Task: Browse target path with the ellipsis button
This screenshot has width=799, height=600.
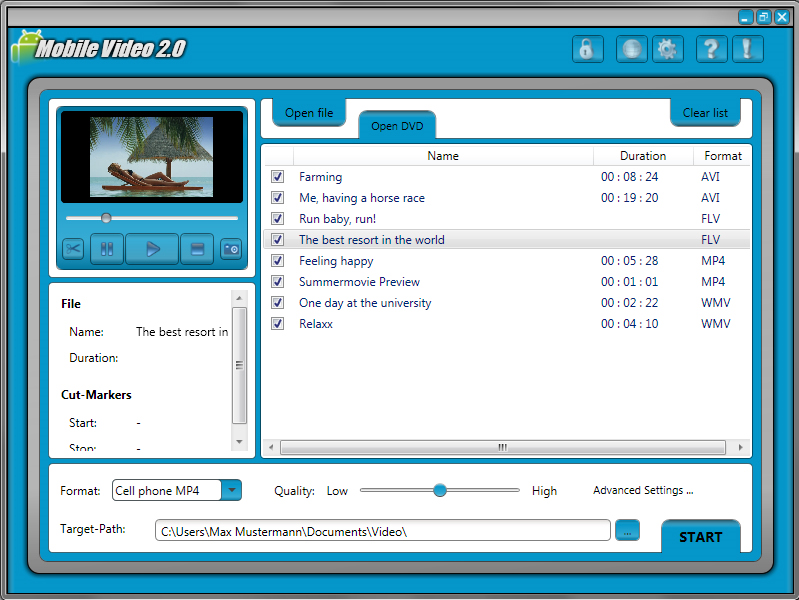Action: coord(627,531)
